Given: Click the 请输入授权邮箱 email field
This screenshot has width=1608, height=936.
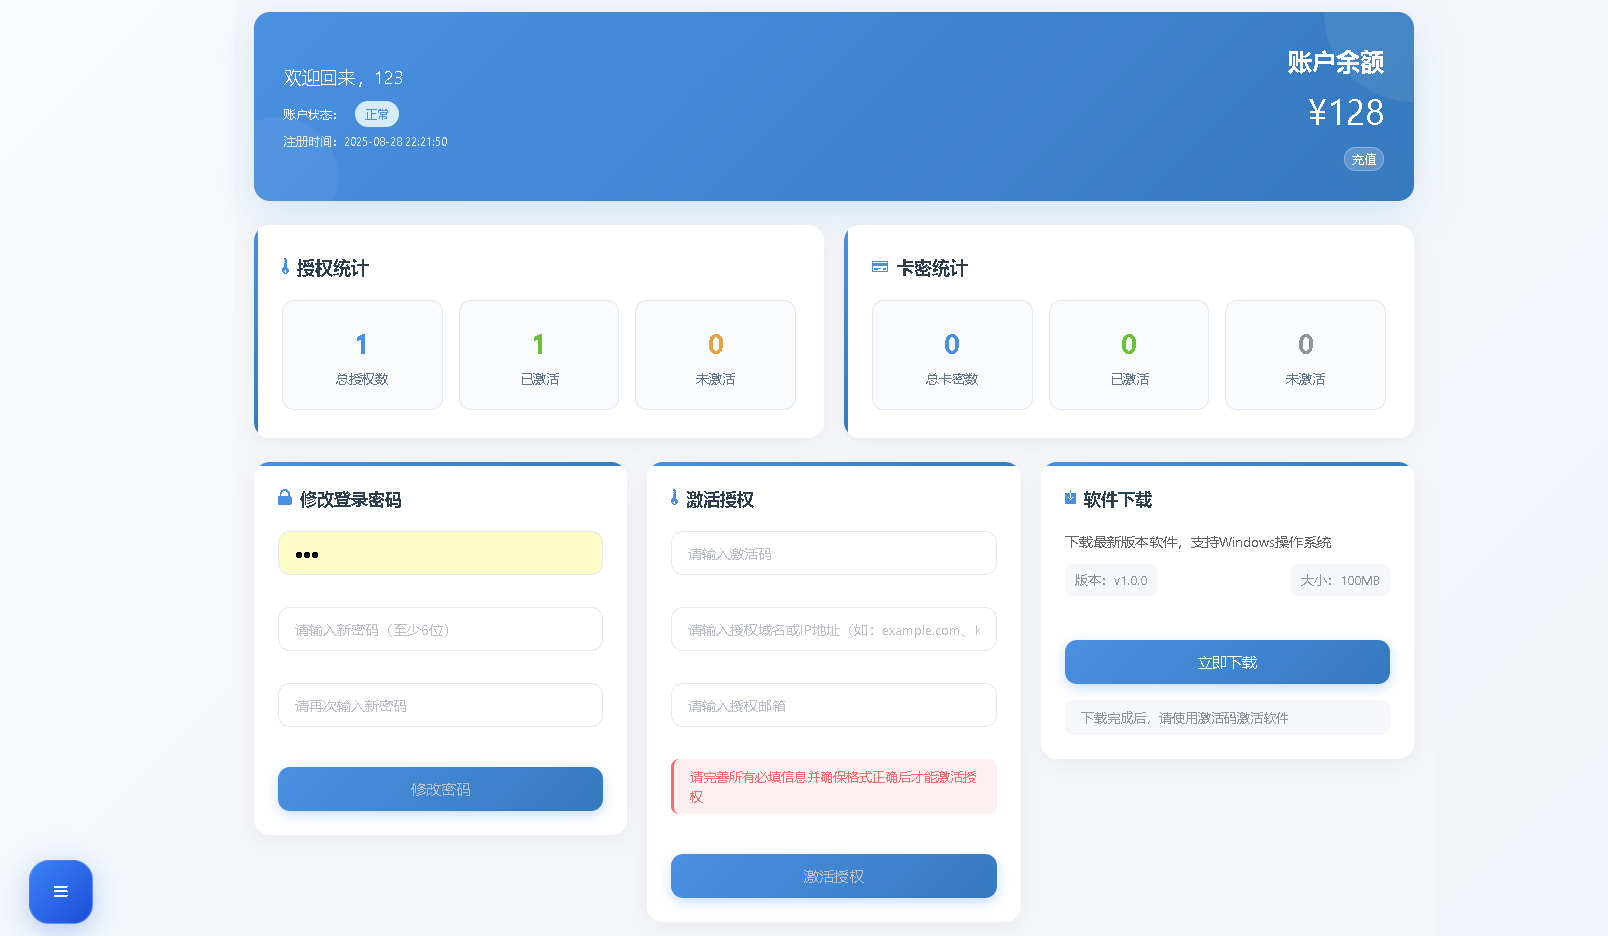Looking at the screenshot, I should point(833,705).
